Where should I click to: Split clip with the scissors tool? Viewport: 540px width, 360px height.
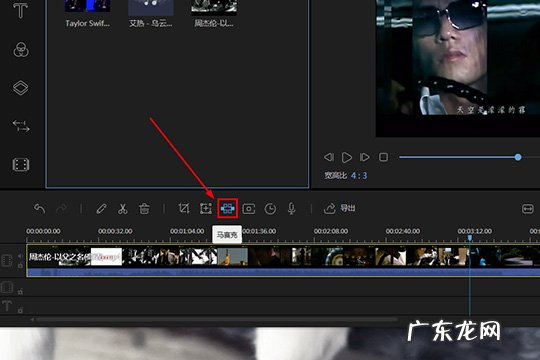[x=123, y=208]
